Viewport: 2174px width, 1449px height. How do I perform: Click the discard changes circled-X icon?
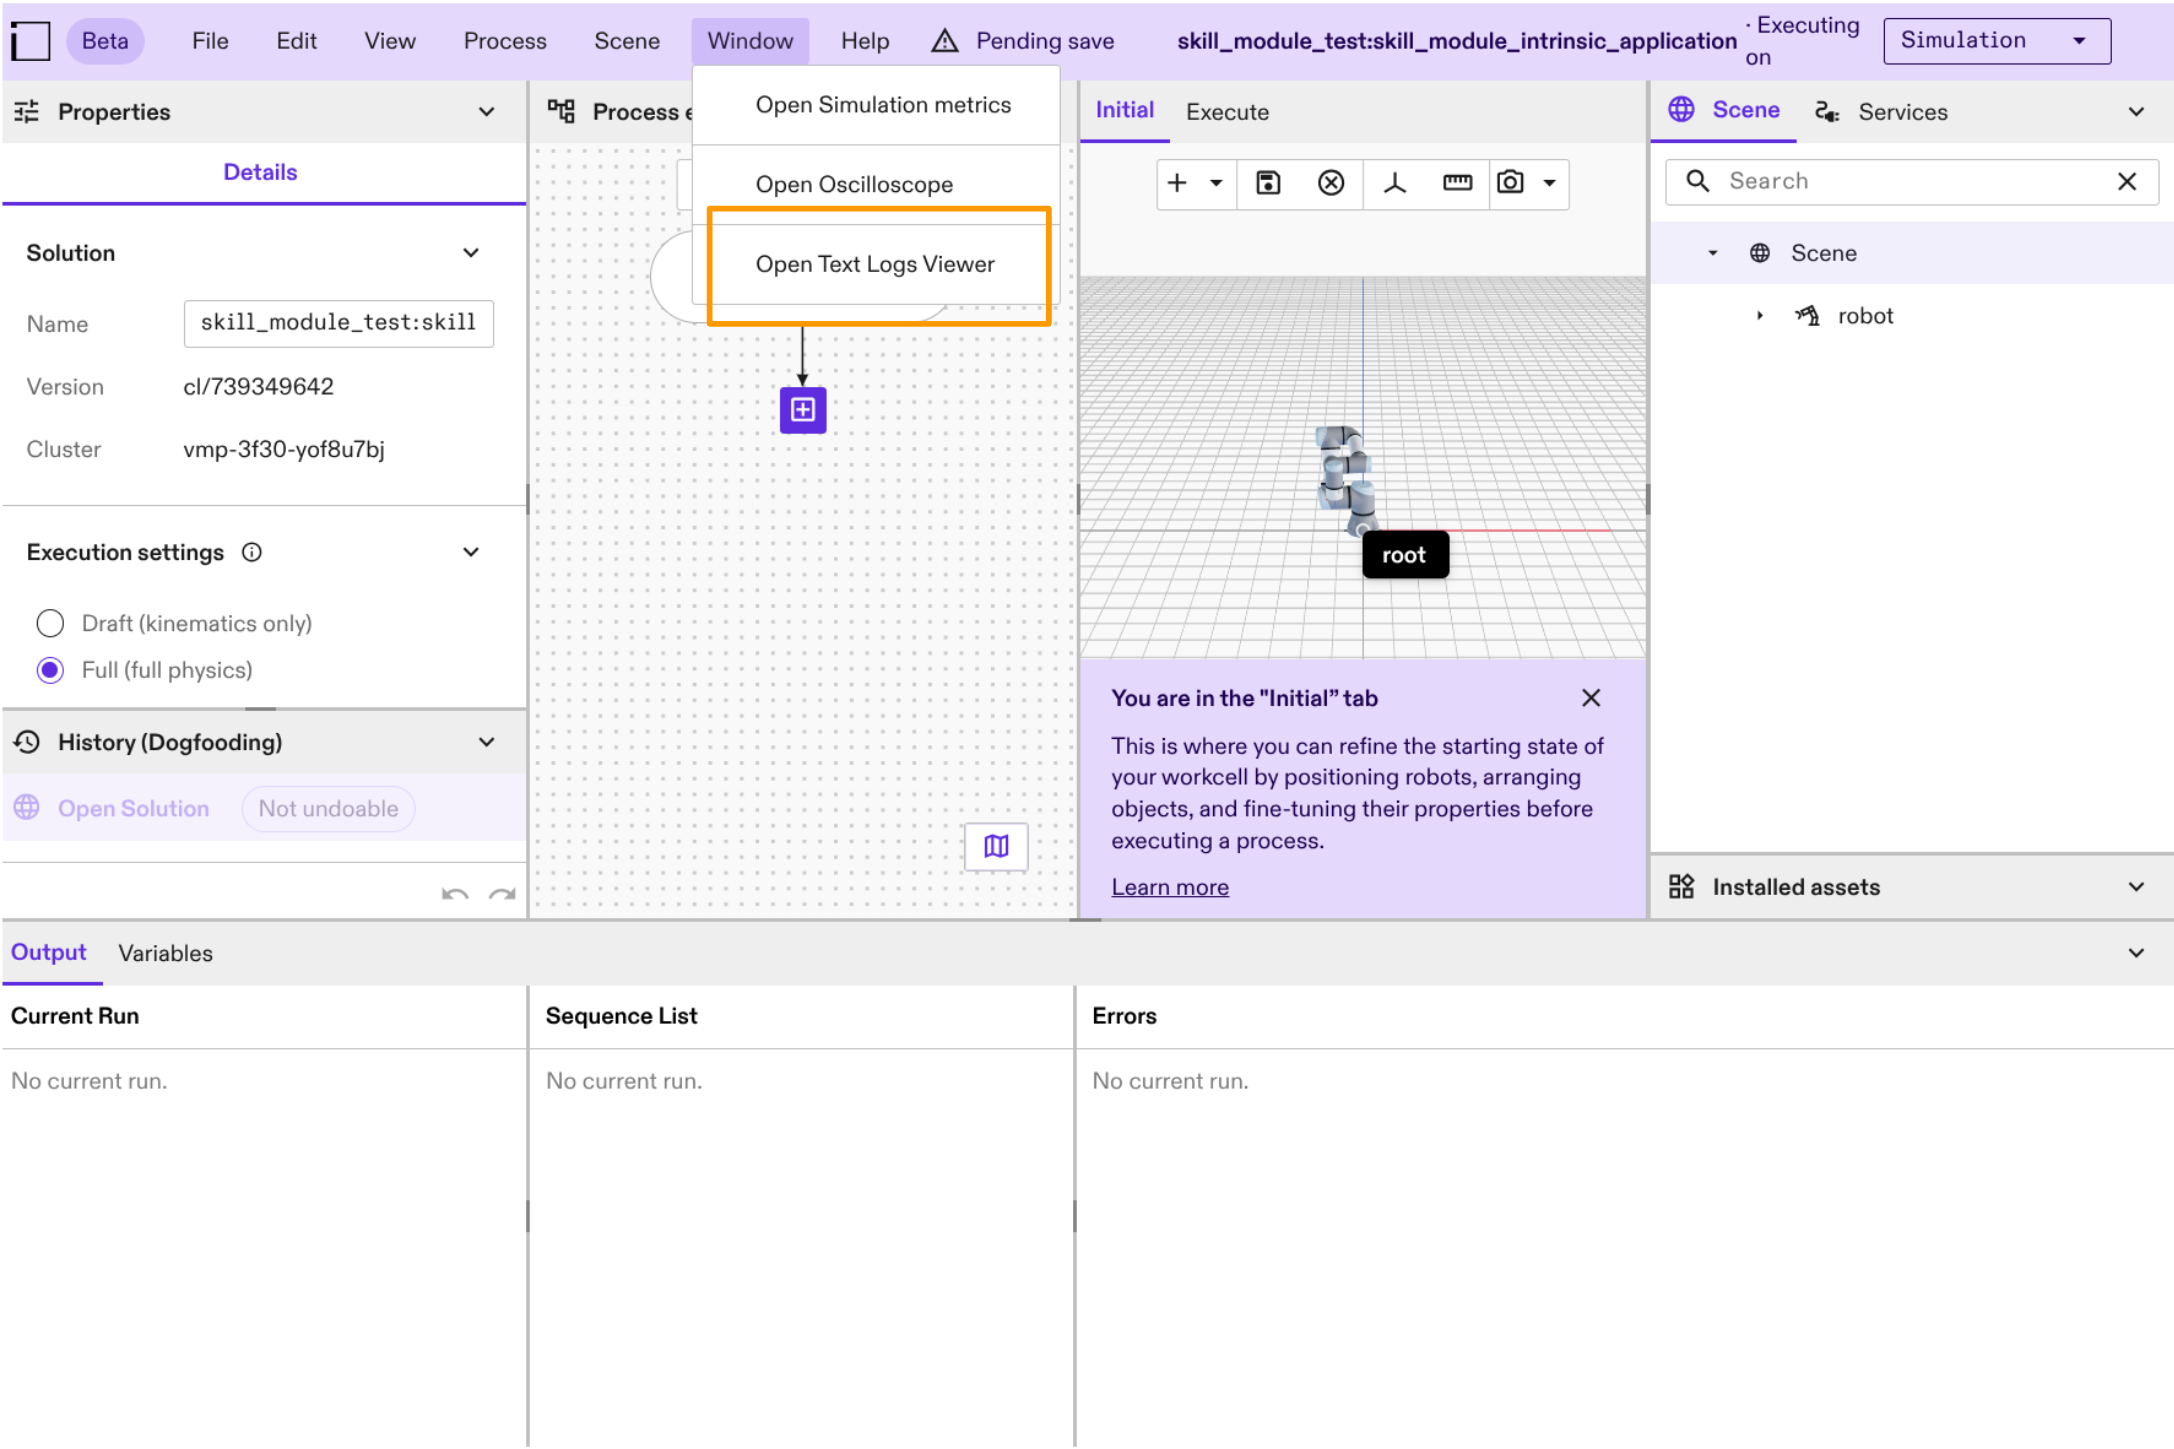[x=1331, y=184]
